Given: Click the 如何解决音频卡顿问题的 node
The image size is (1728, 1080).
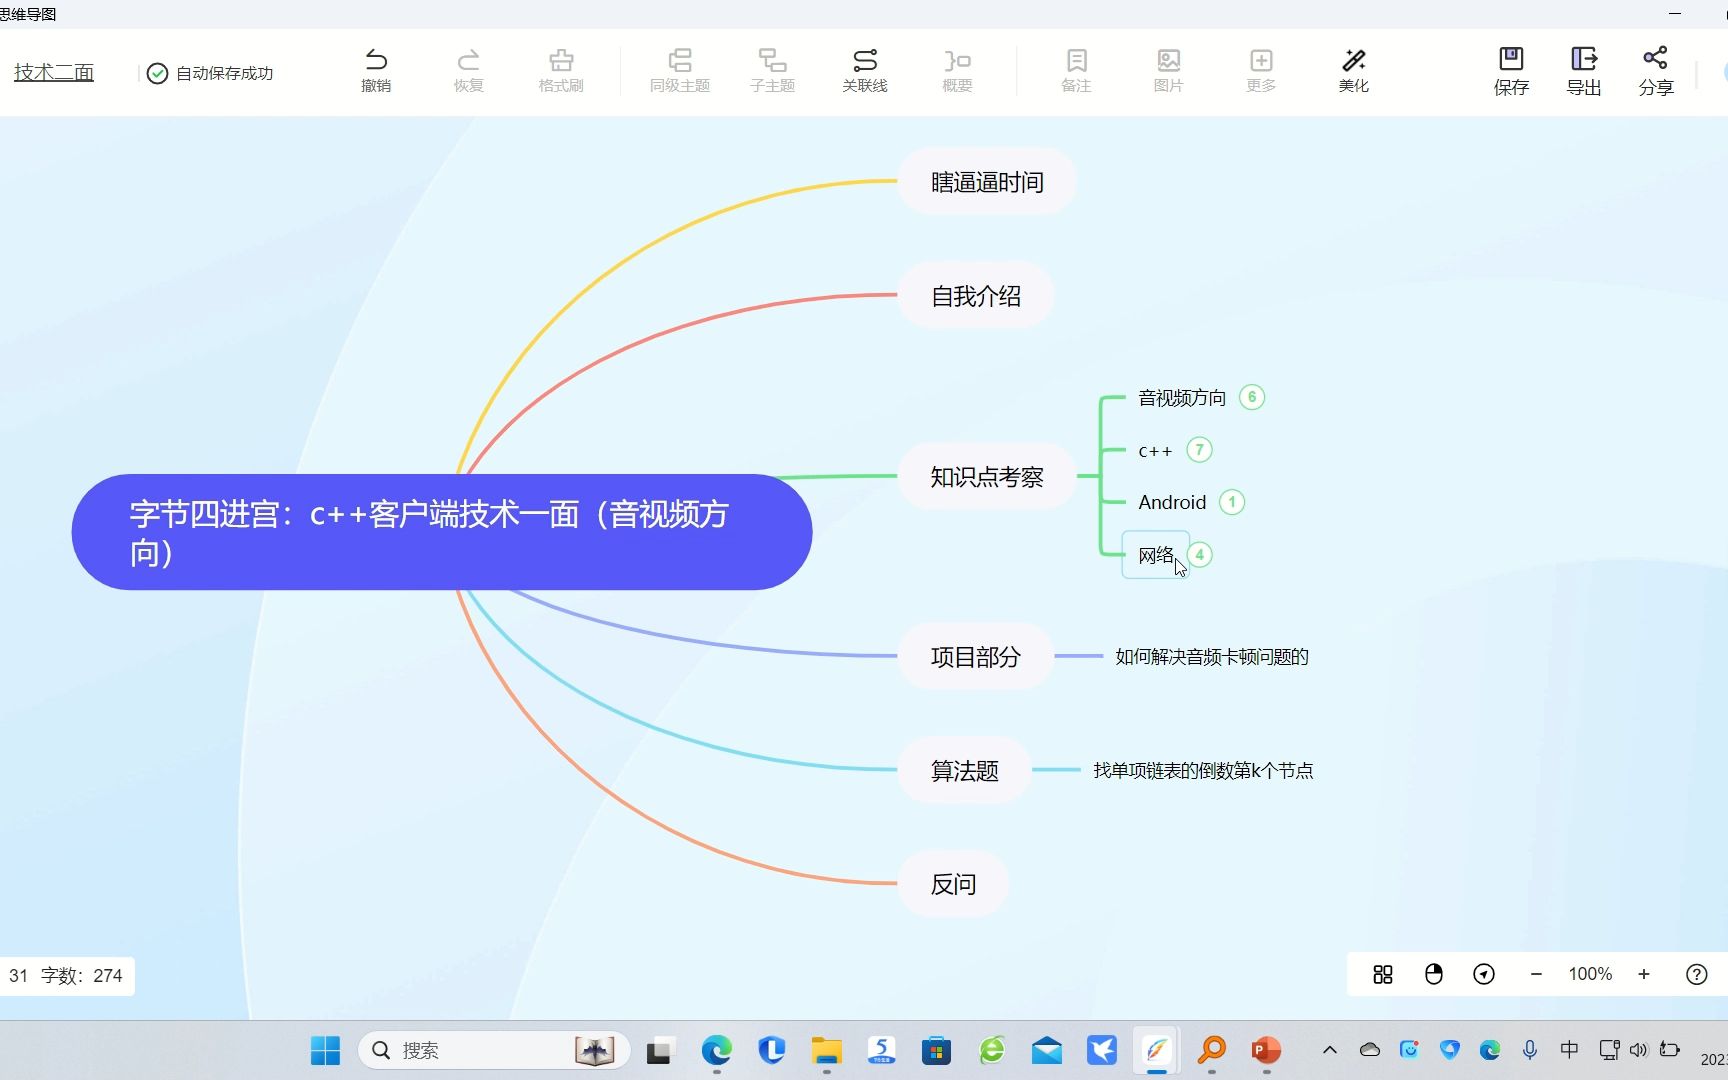Looking at the screenshot, I should (x=1212, y=657).
